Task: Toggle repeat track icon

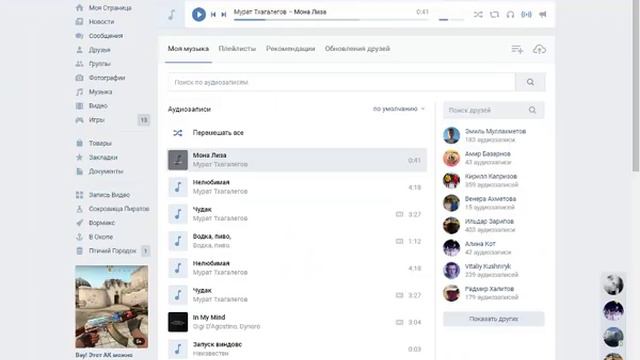Action: [x=494, y=15]
